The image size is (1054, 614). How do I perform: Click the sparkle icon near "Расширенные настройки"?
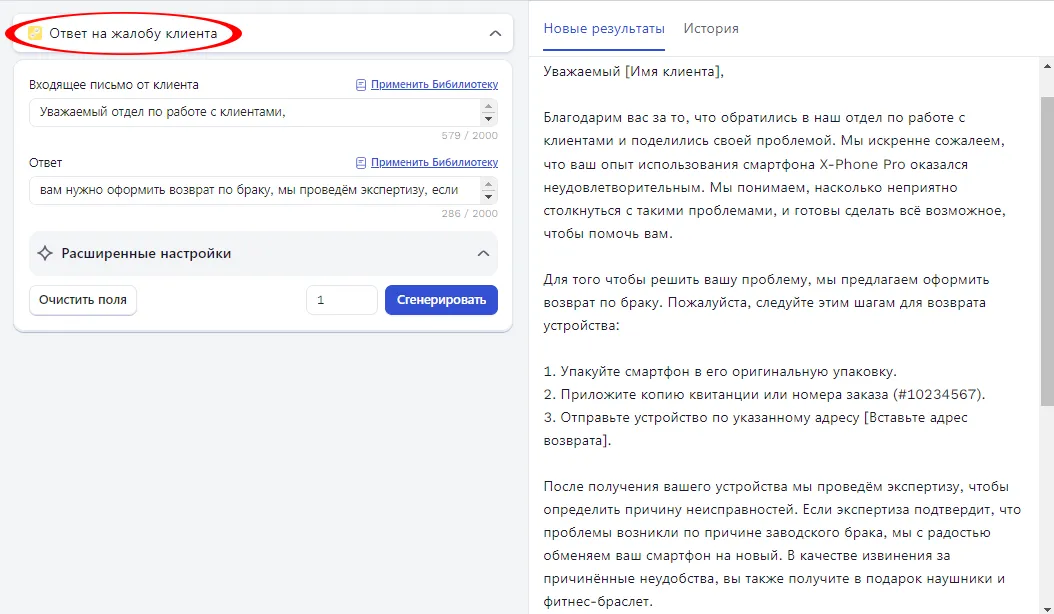pyautogui.click(x=45, y=254)
